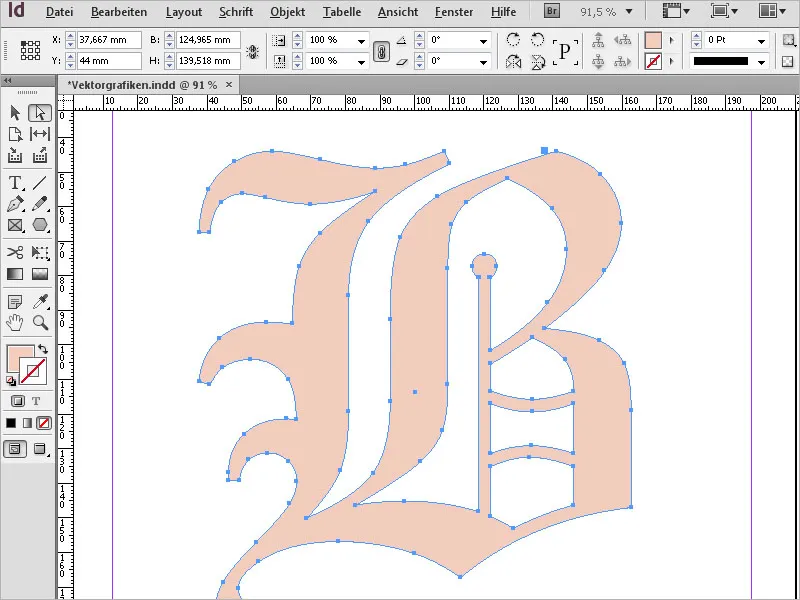The height and width of the screenshot is (600, 800).
Task: Select the Polygon tool
Action: point(40,225)
